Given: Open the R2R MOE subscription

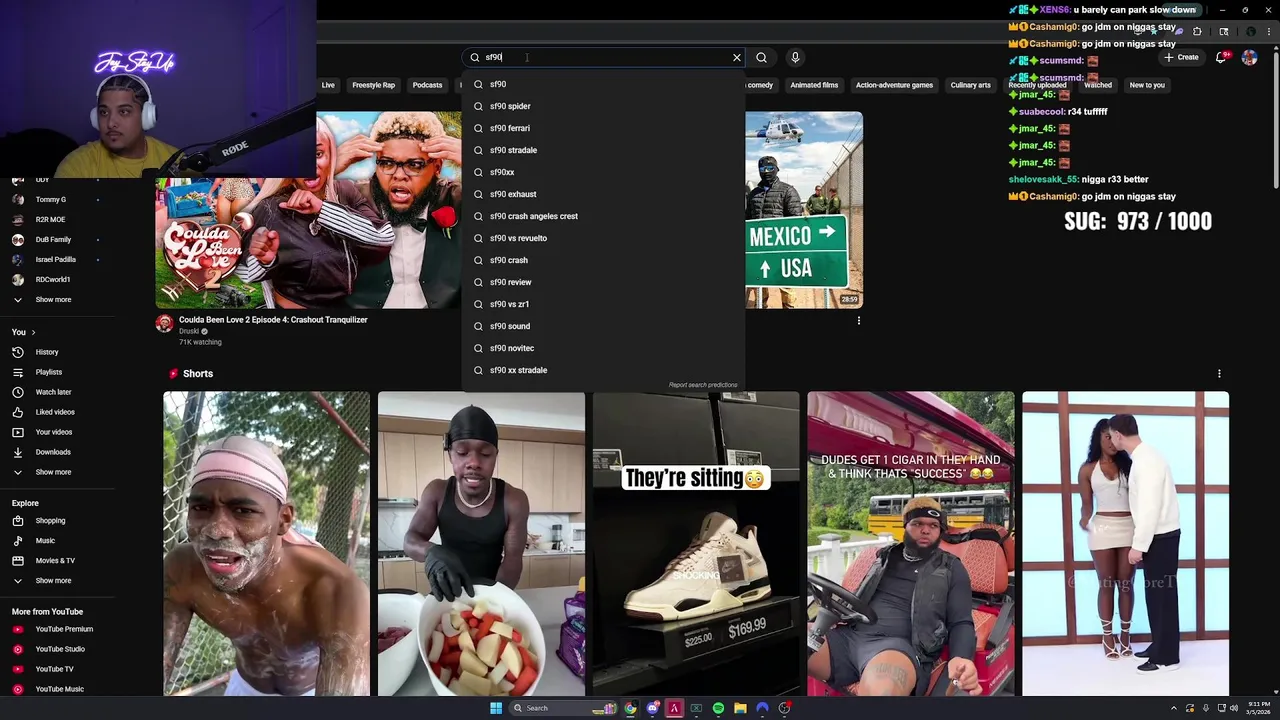Looking at the screenshot, I should pos(57,219).
